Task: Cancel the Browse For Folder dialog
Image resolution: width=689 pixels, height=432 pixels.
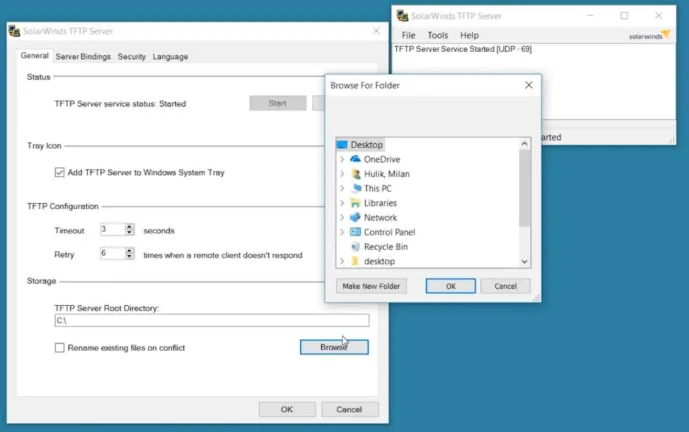Action: [505, 286]
